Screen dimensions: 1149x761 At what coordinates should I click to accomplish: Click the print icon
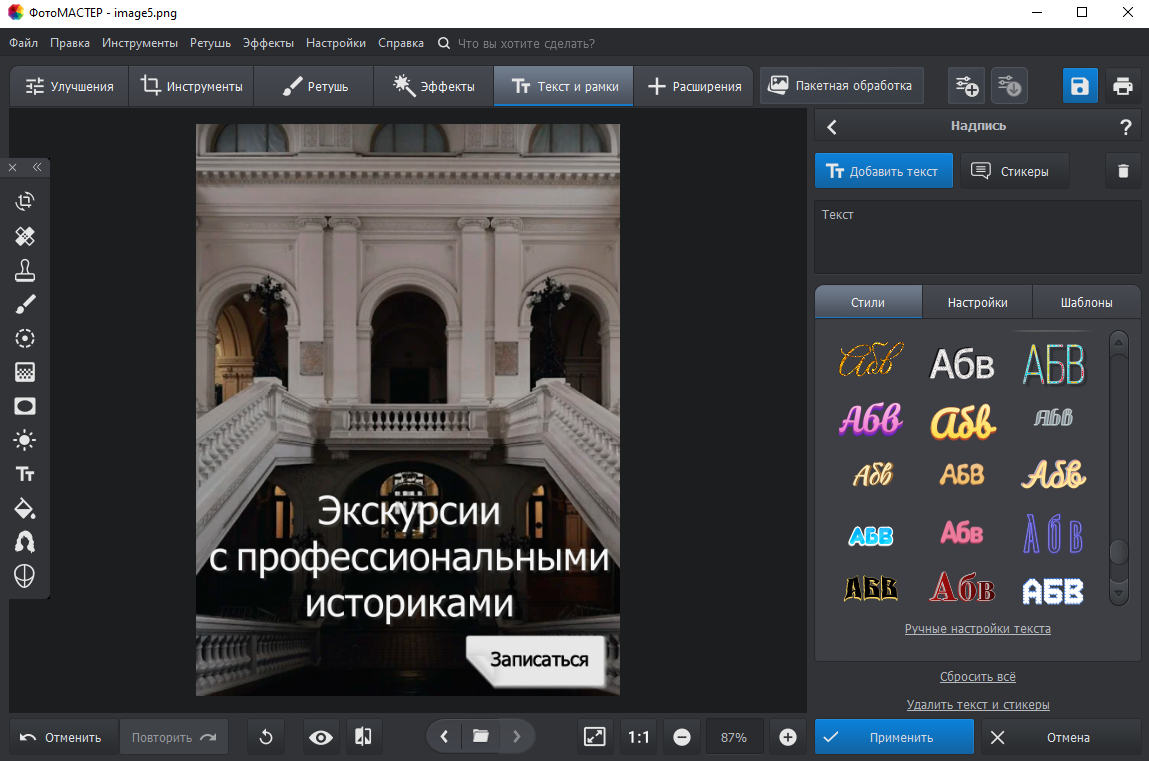point(1123,86)
